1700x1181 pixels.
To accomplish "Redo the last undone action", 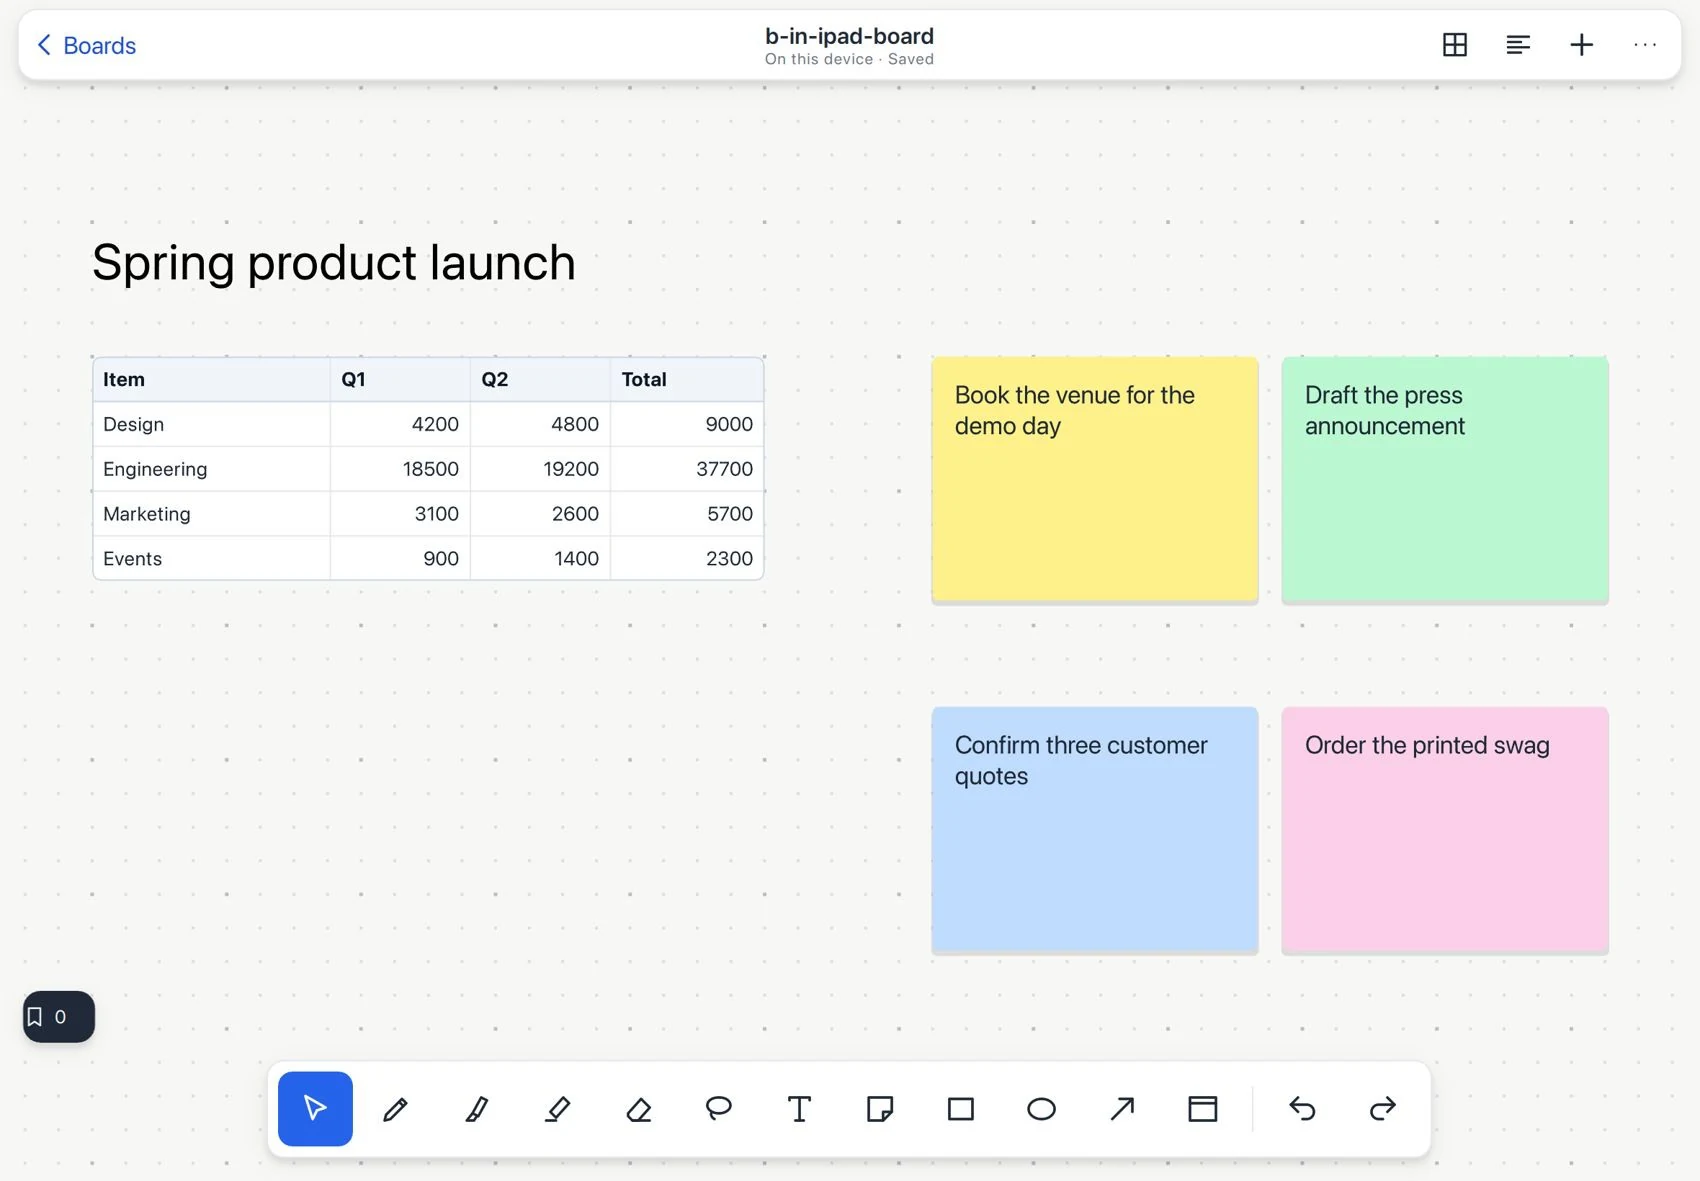I will [x=1383, y=1108].
